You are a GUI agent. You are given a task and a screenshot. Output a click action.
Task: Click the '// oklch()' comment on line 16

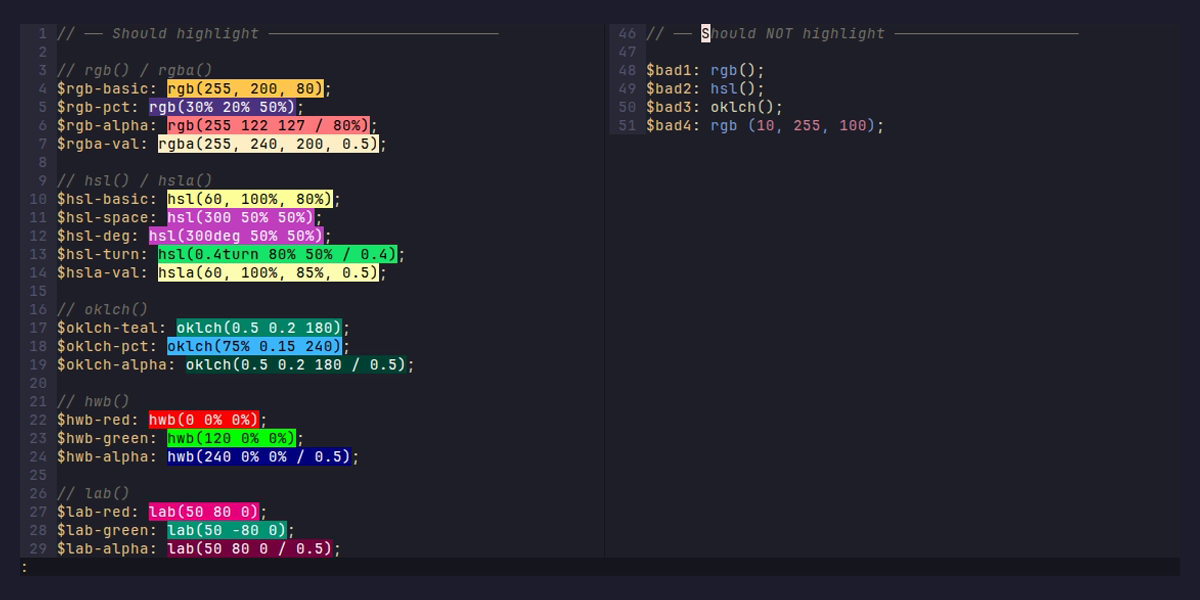click(x=103, y=309)
